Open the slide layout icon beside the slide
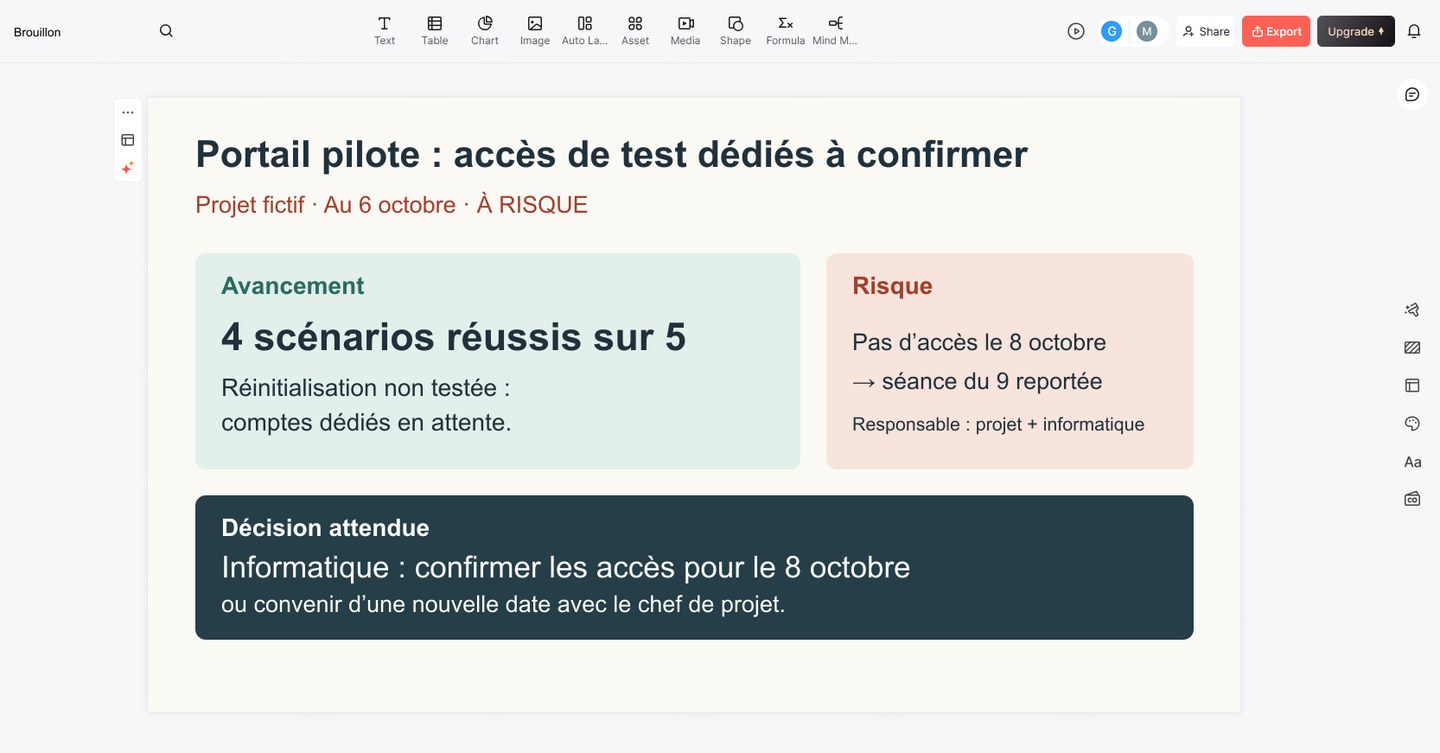 coord(128,140)
